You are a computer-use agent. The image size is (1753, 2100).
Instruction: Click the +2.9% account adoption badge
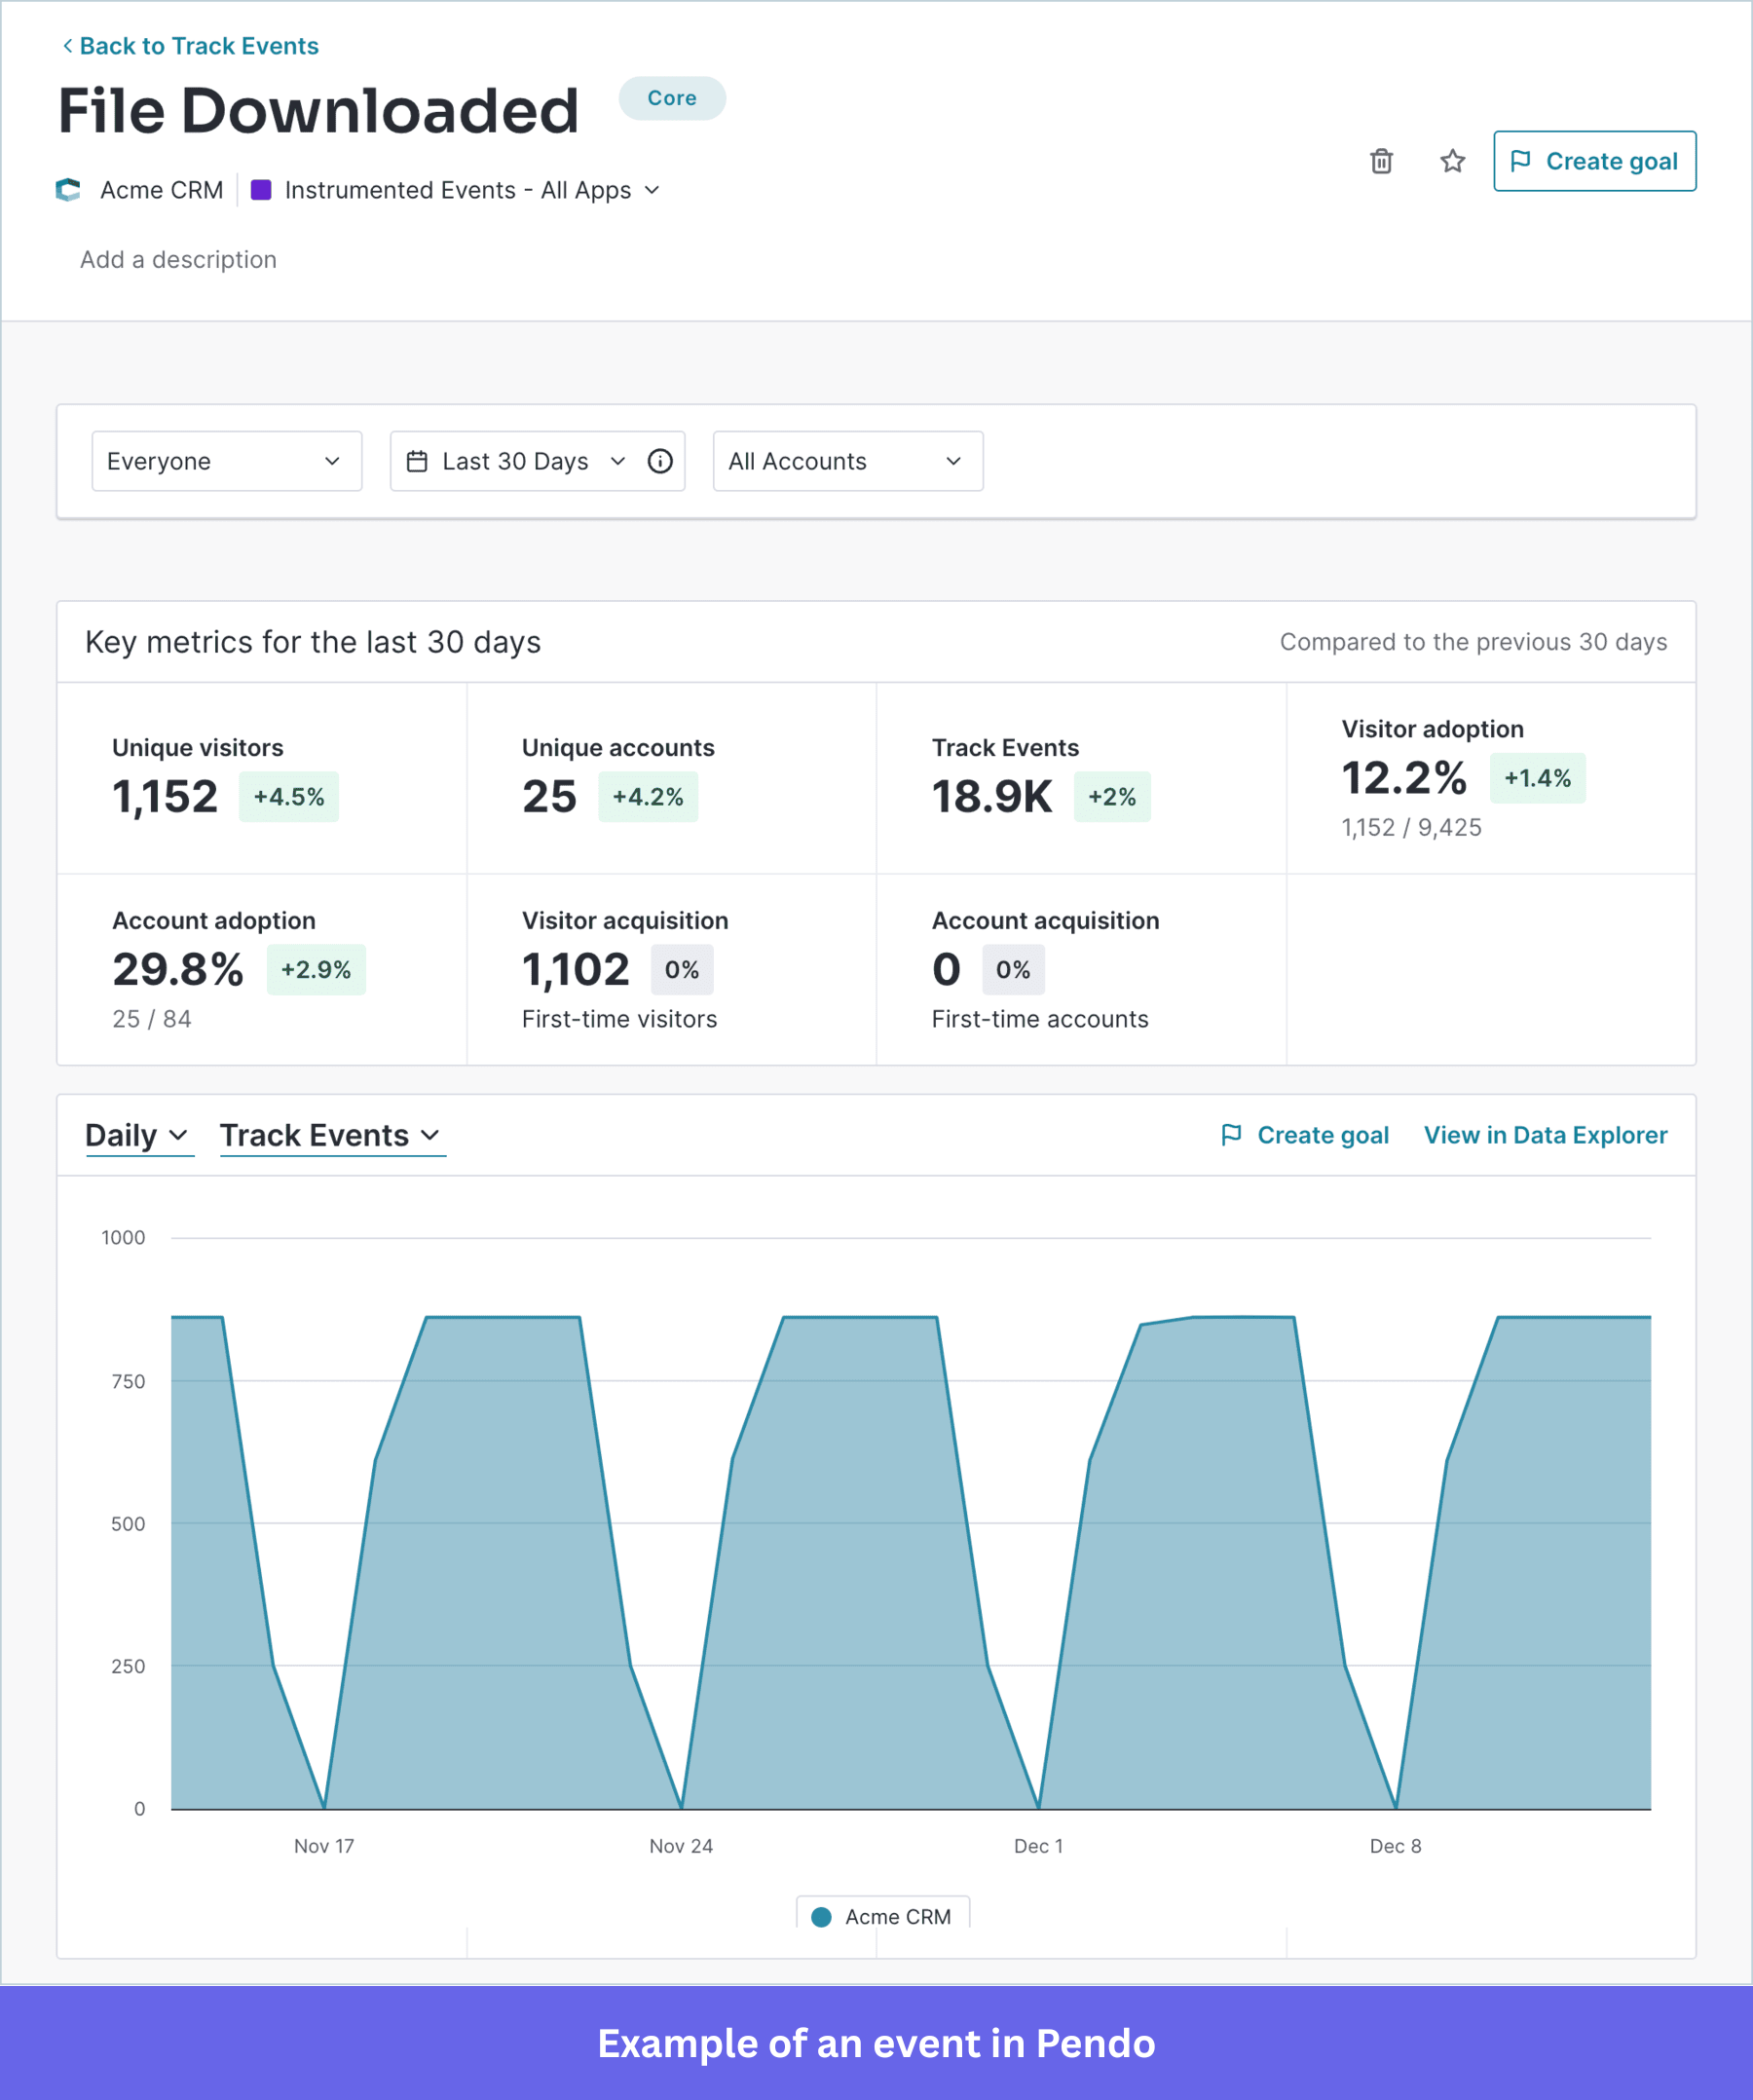coord(316,970)
